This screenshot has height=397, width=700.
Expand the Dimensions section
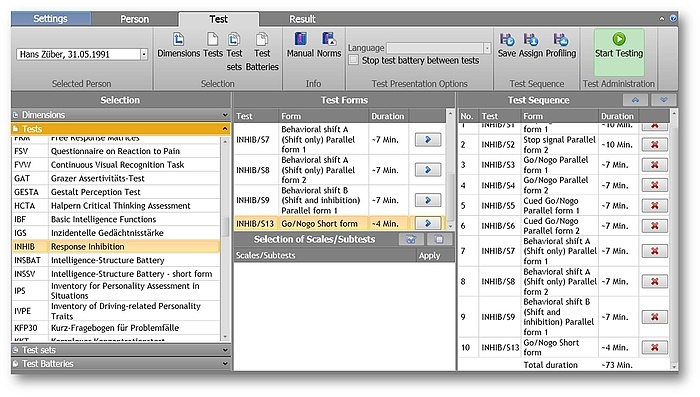[121, 115]
